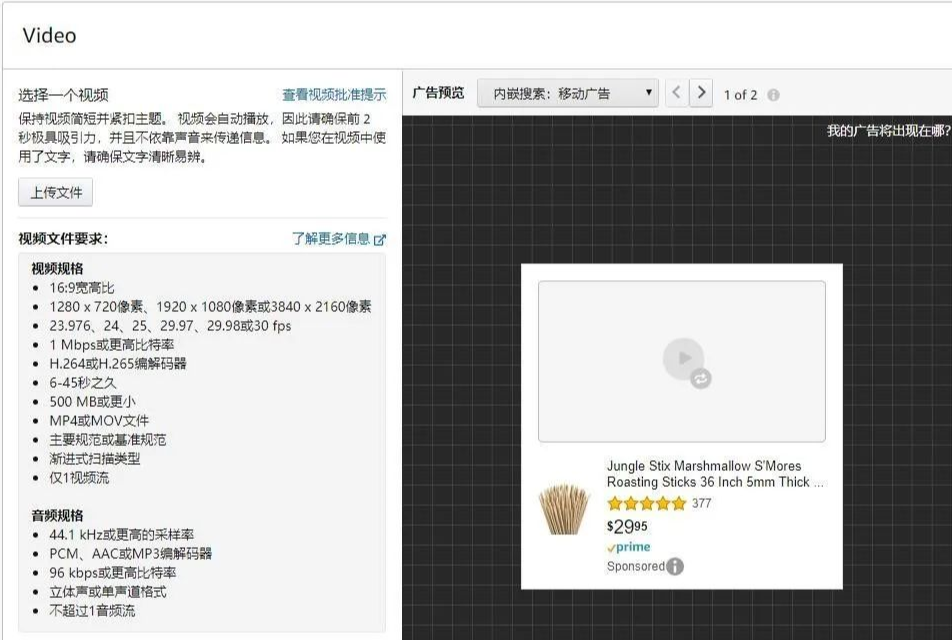Click the 视频文件要求 label

point(63,239)
